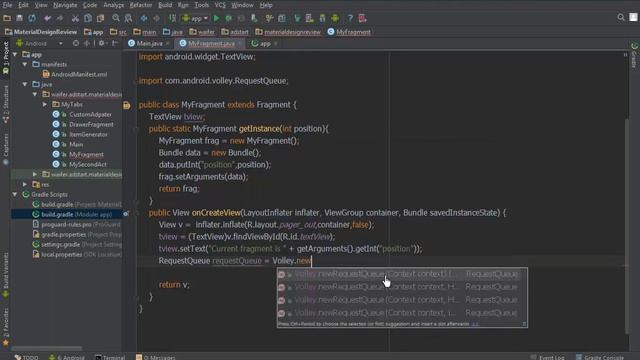Expand the MyTabs package node
Viewport: 640px width, 360px height.
click(x=45, y=104)
